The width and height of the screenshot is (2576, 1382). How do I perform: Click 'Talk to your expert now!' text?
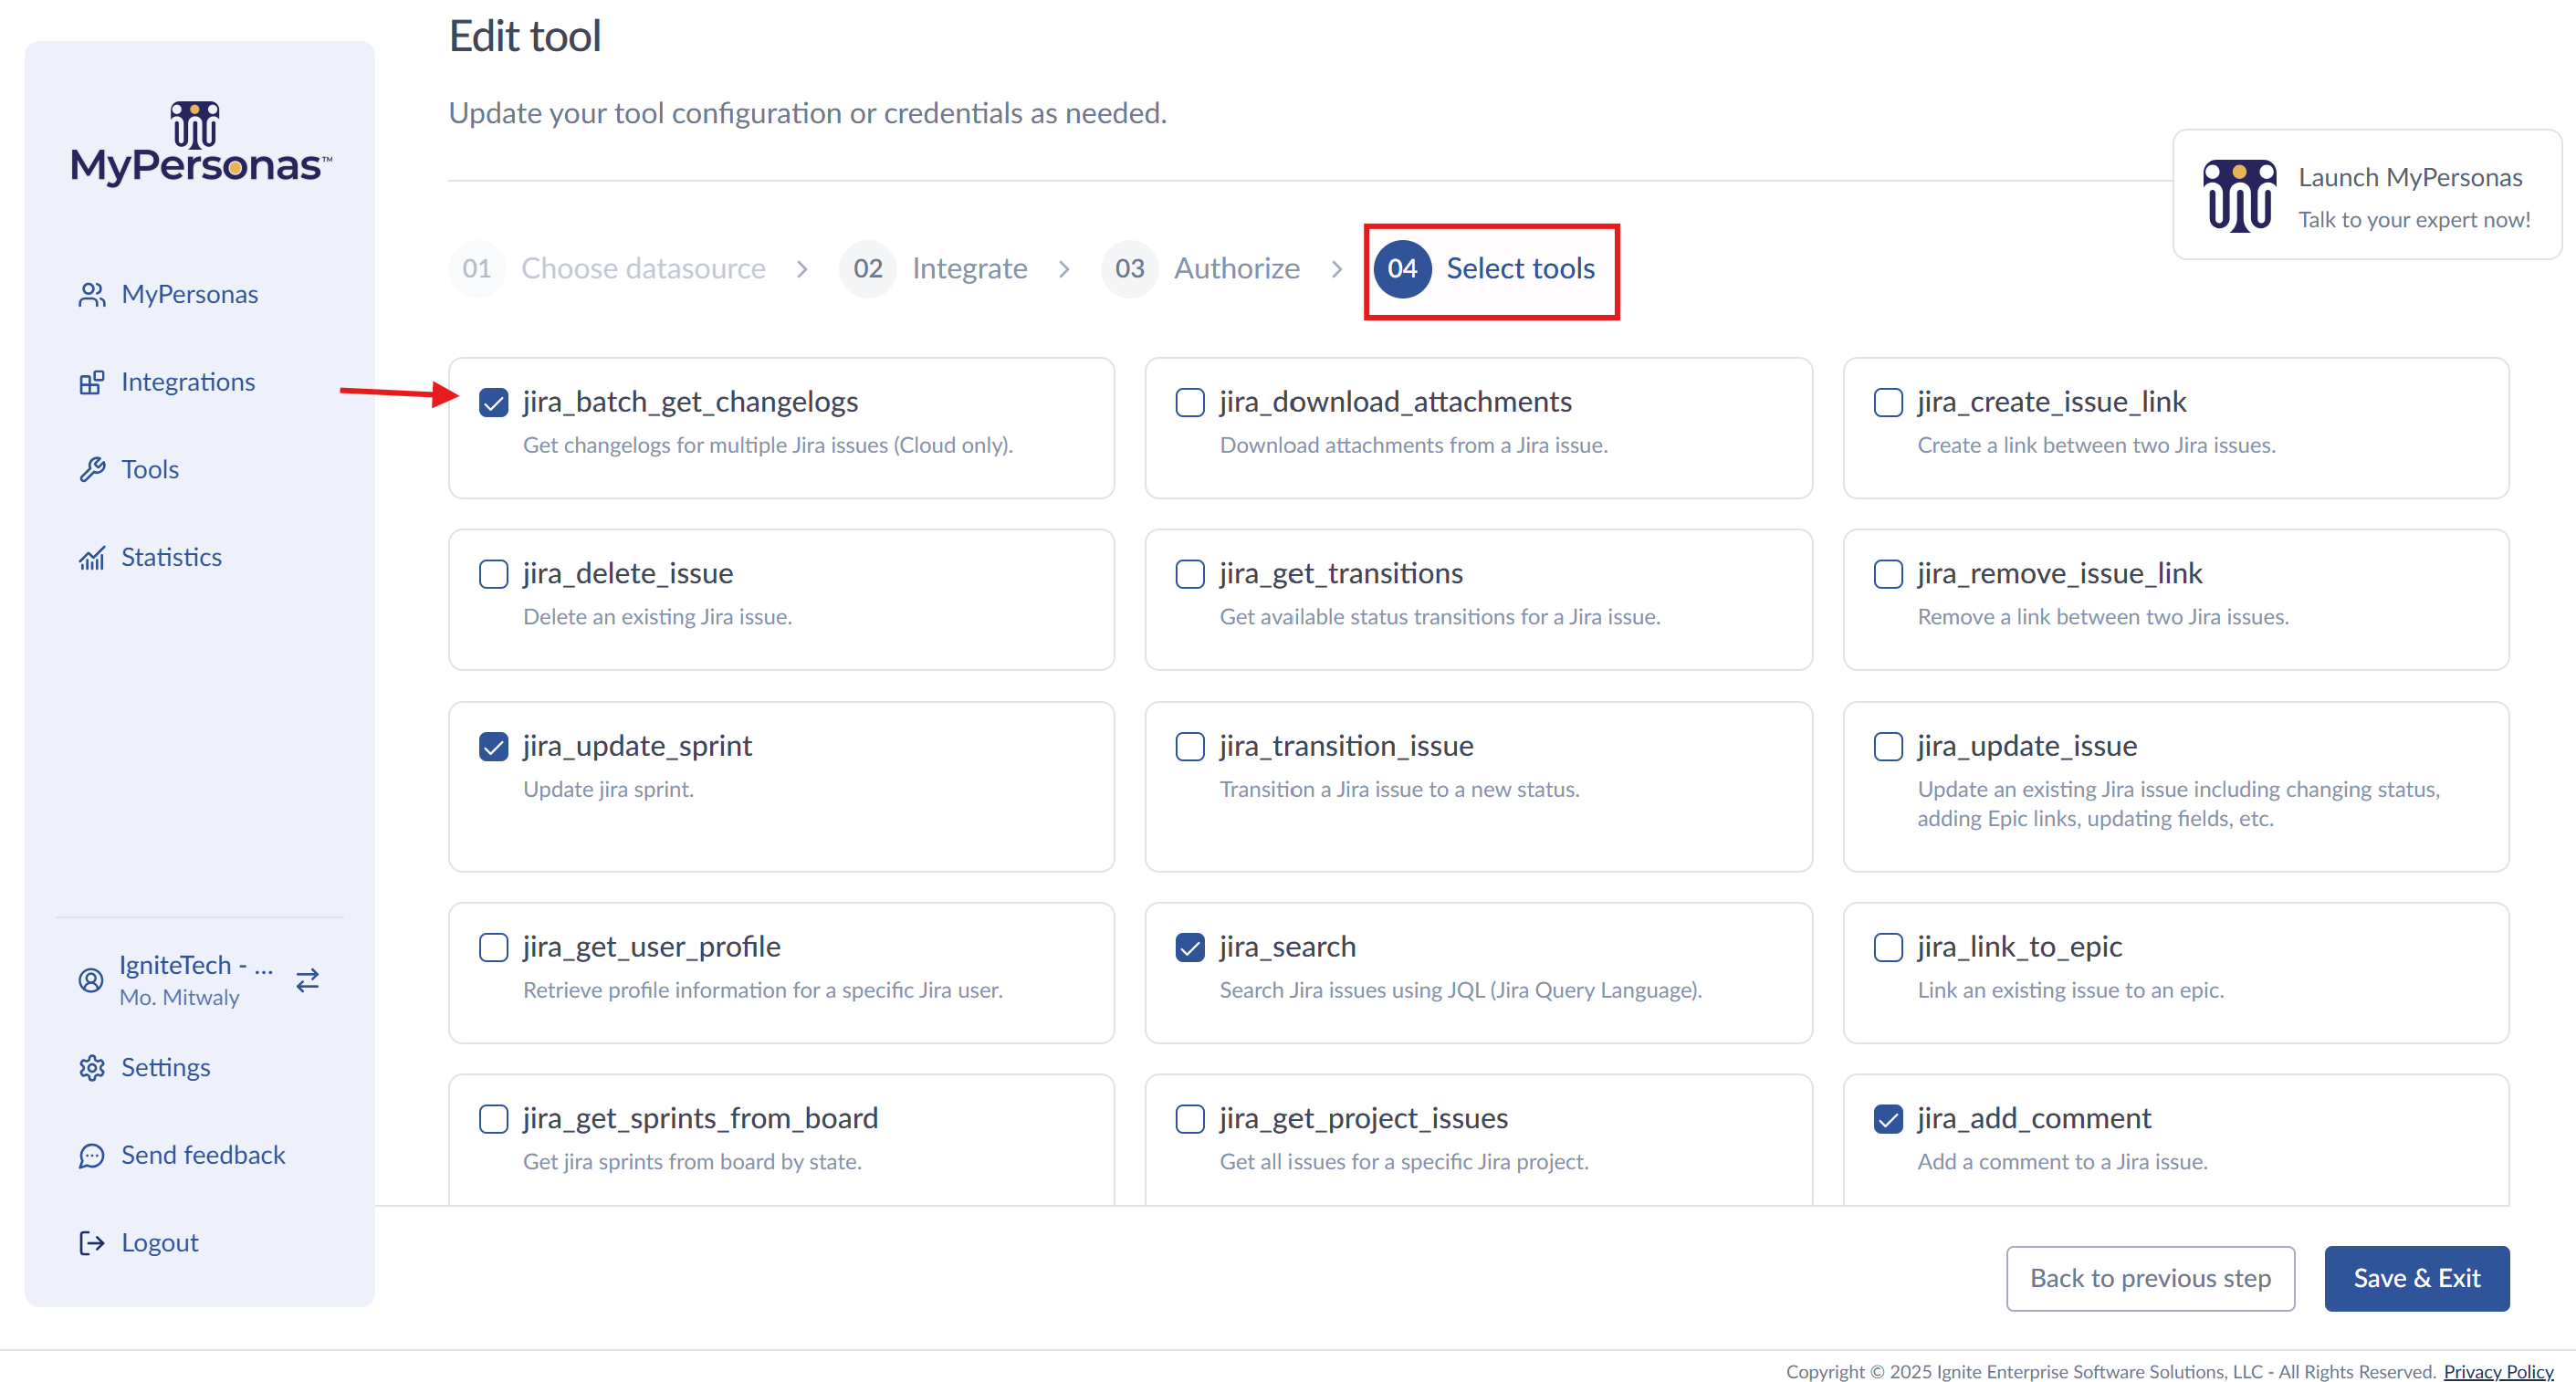click(x=2414, y=220)
